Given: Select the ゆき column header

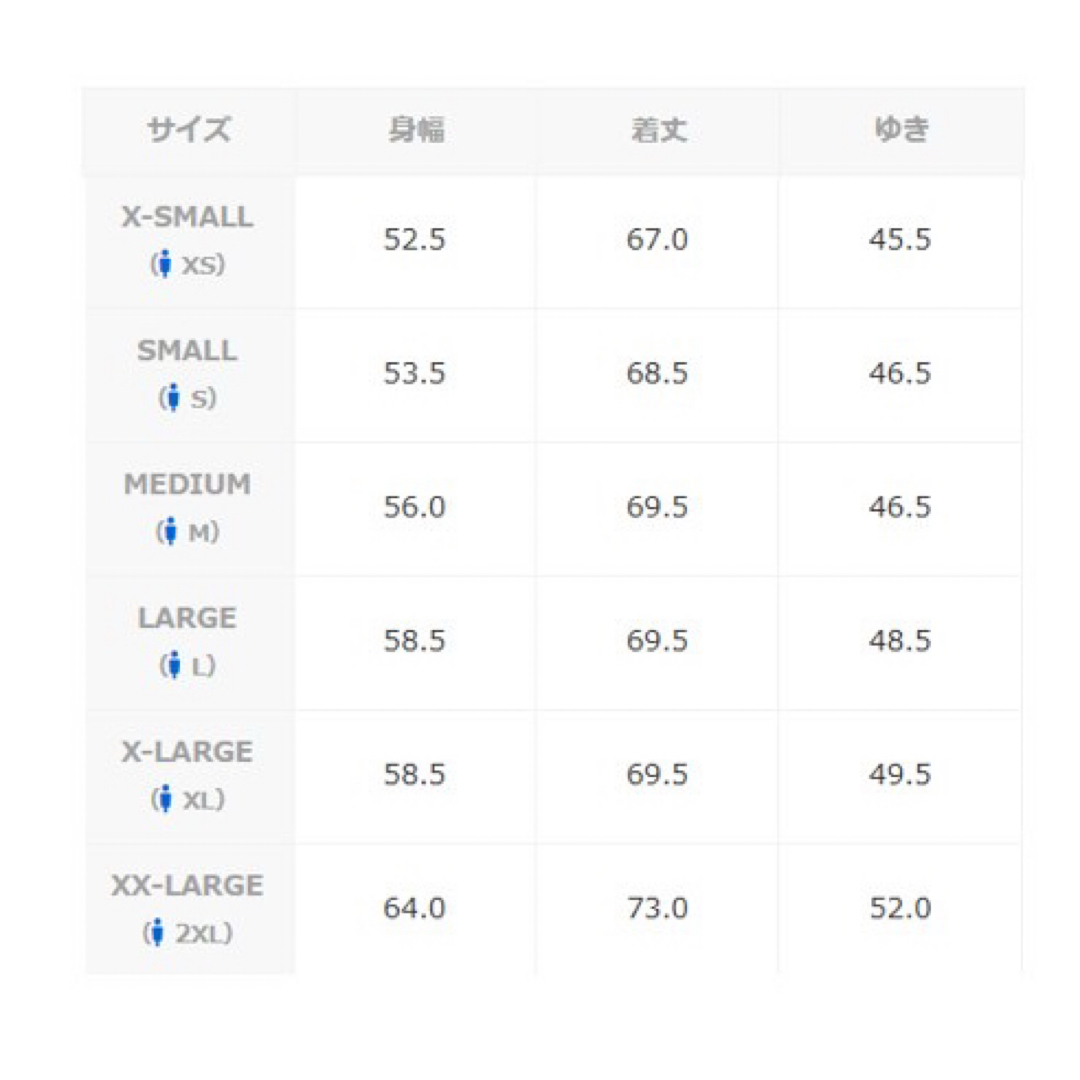Looking at the screenshot, I should point(901,129).
